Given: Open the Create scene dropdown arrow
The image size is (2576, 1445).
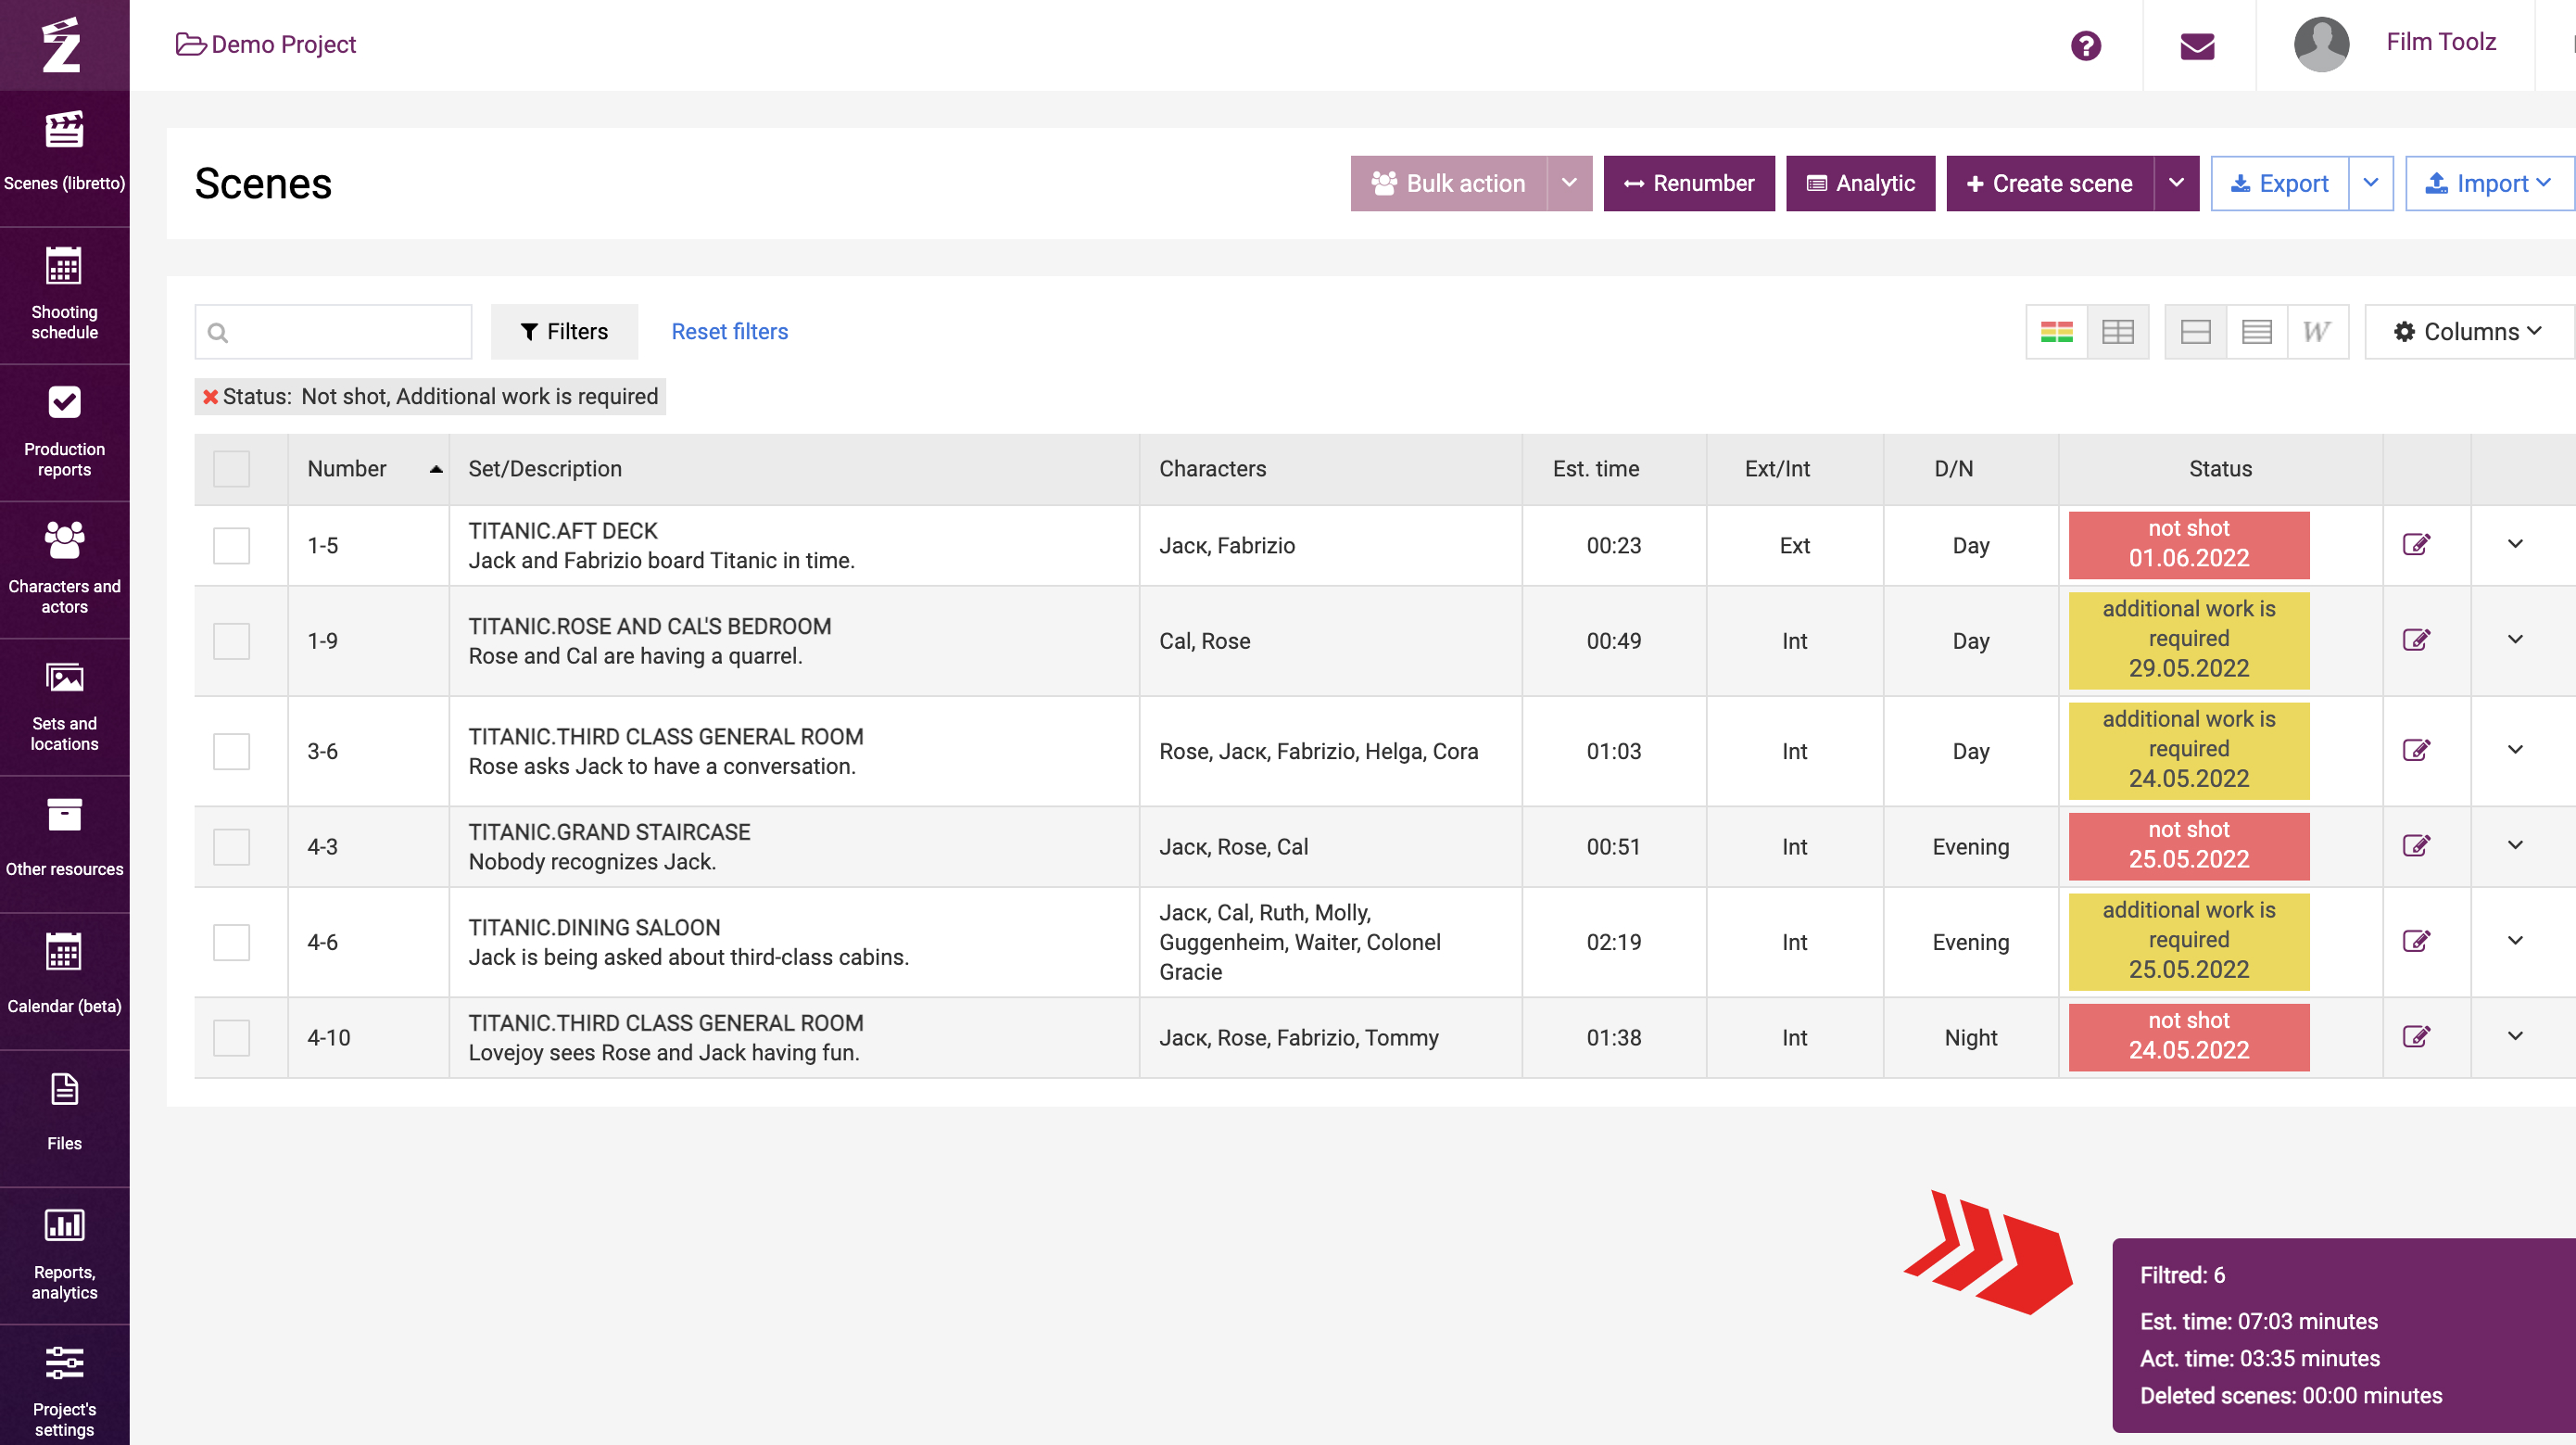Looking at the screenshot, I should pyautogui.click(x=2176, y=184).
